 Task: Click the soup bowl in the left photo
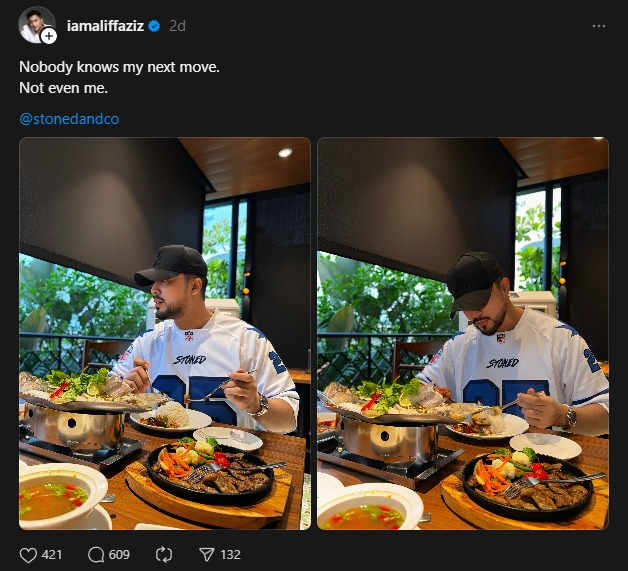pyautogui.click(x=60, y=495)
